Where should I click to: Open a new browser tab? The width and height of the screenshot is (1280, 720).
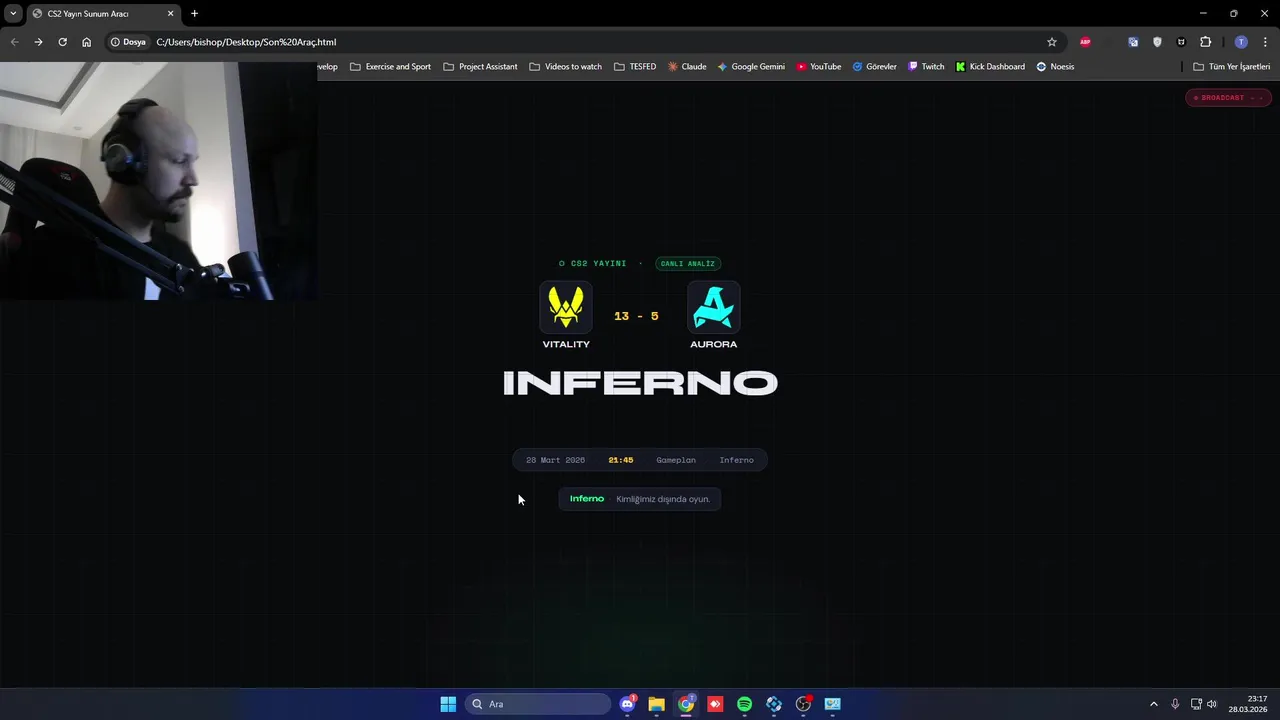[194, 13]
